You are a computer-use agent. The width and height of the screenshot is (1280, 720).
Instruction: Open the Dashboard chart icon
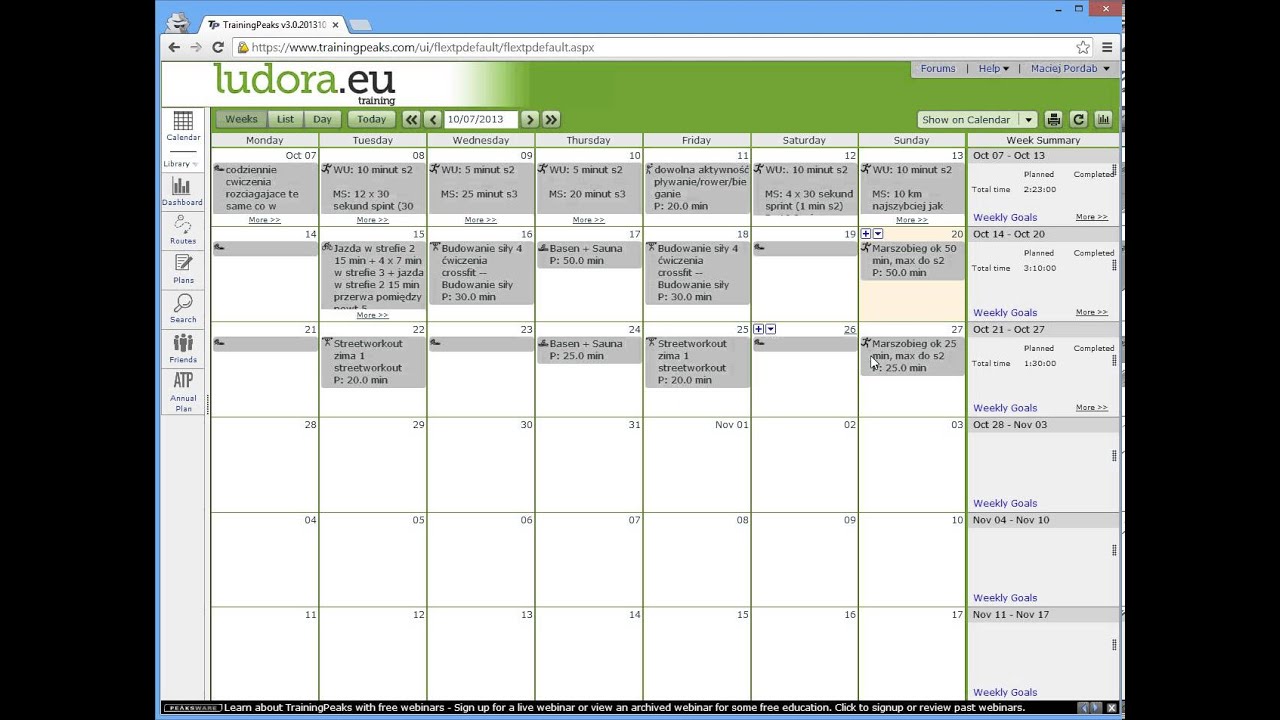tap(183, 191)
